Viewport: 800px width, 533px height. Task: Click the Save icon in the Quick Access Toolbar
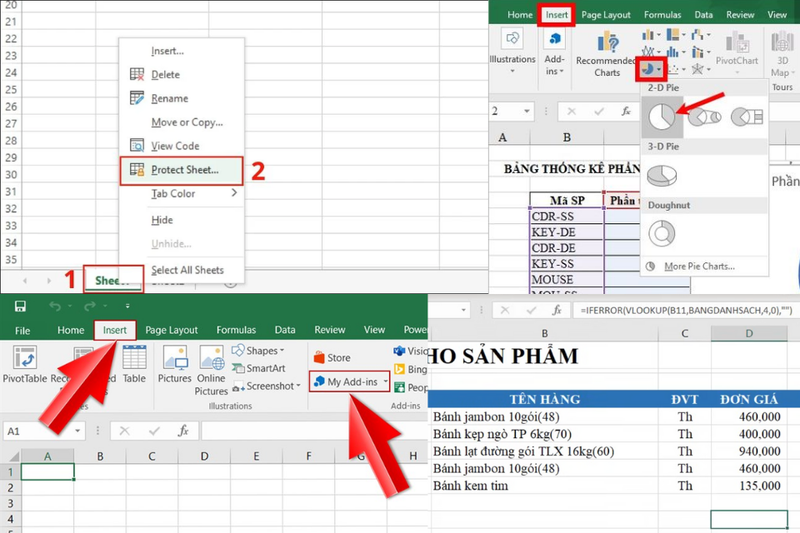coord(20,306)
